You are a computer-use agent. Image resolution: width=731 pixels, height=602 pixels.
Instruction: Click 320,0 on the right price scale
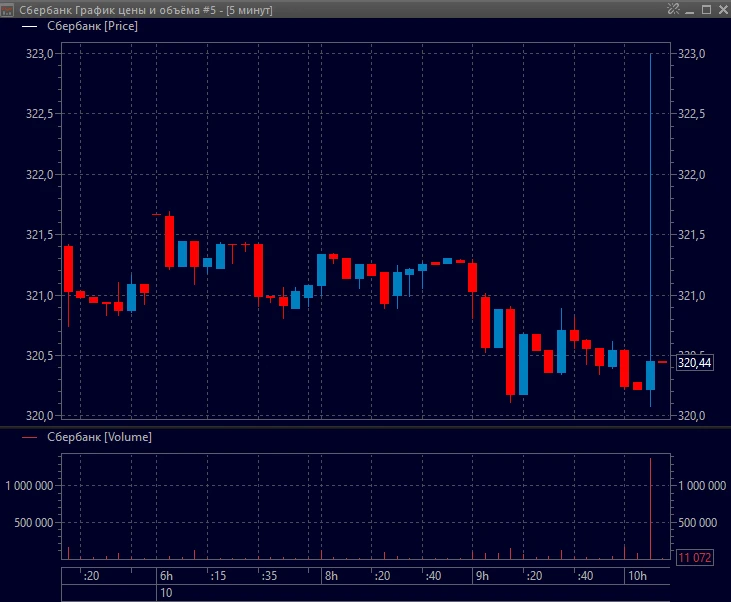[x=691, y=415]
